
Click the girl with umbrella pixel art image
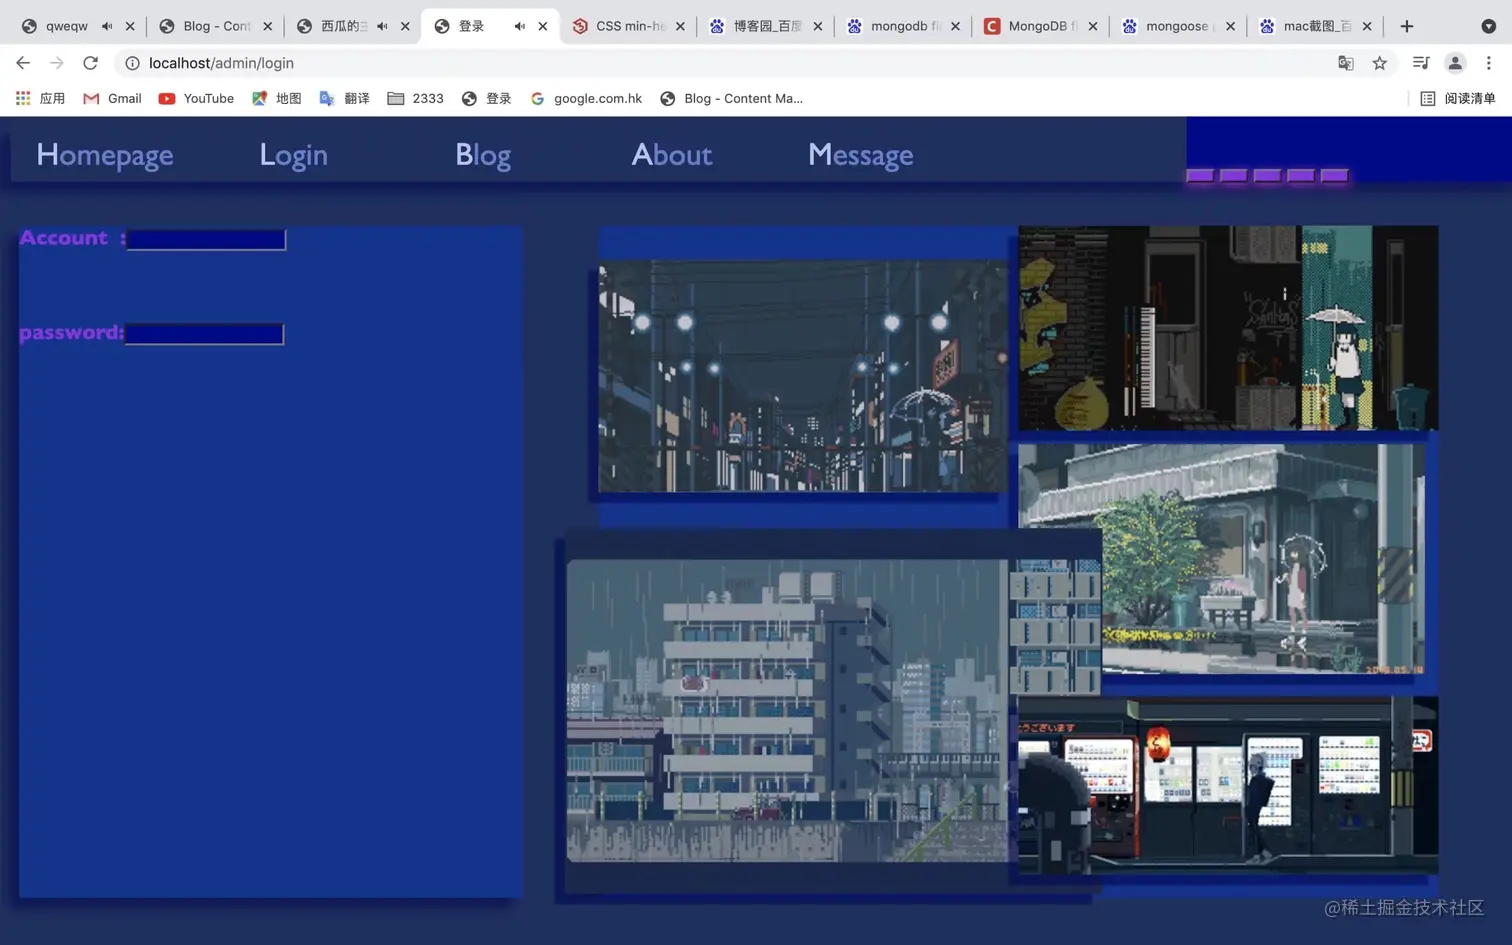click(1228, 328)
